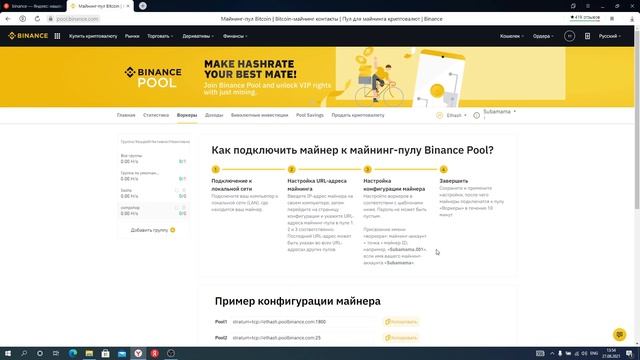Expand the Кошелек dropdown
Screen dimensions: 640x360
coord(512,36)
